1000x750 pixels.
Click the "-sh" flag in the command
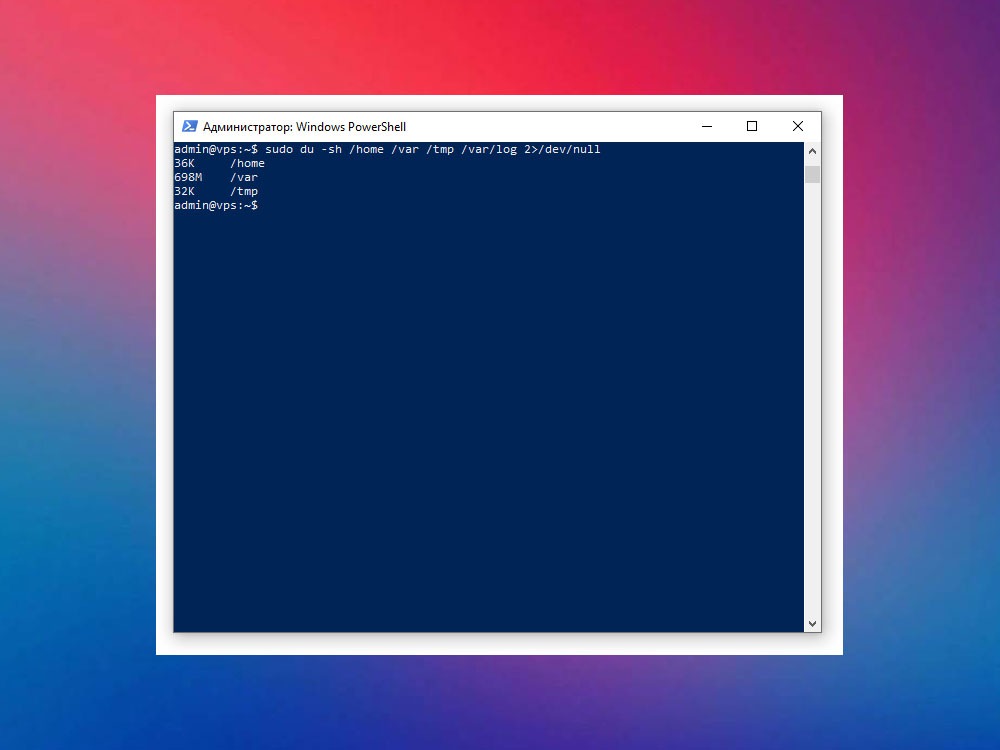(x=331, y=149)
